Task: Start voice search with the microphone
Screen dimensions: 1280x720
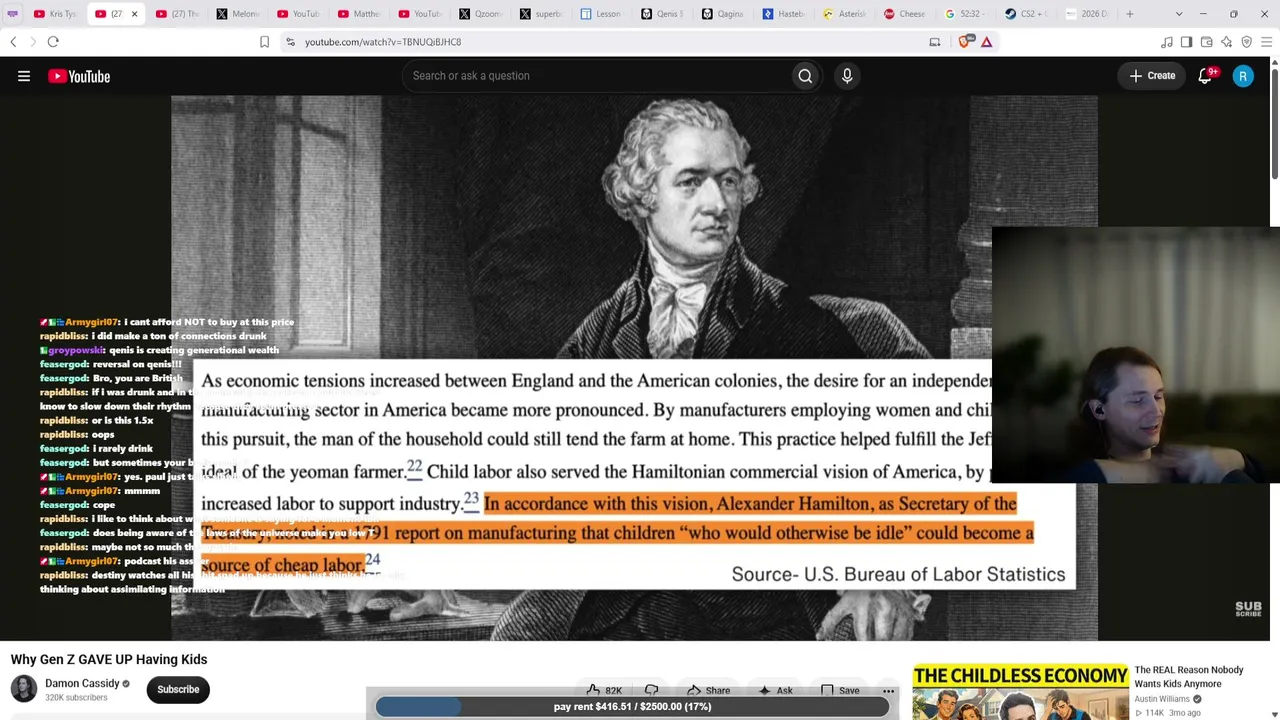Action: click(x=847, y=76)
